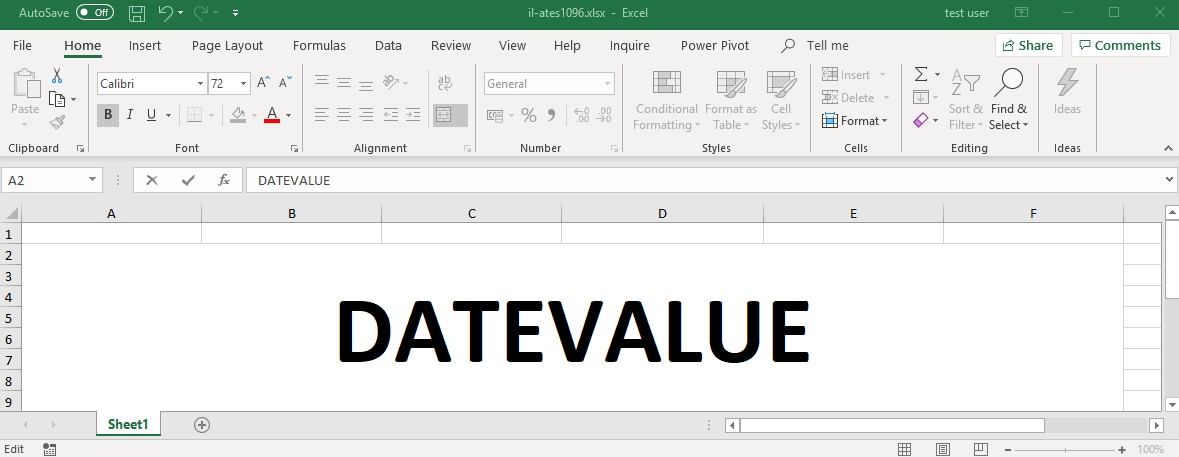1179x457 pixels.
Task: Click the Insert Function fx icon
Action: [x=224, y=180]
